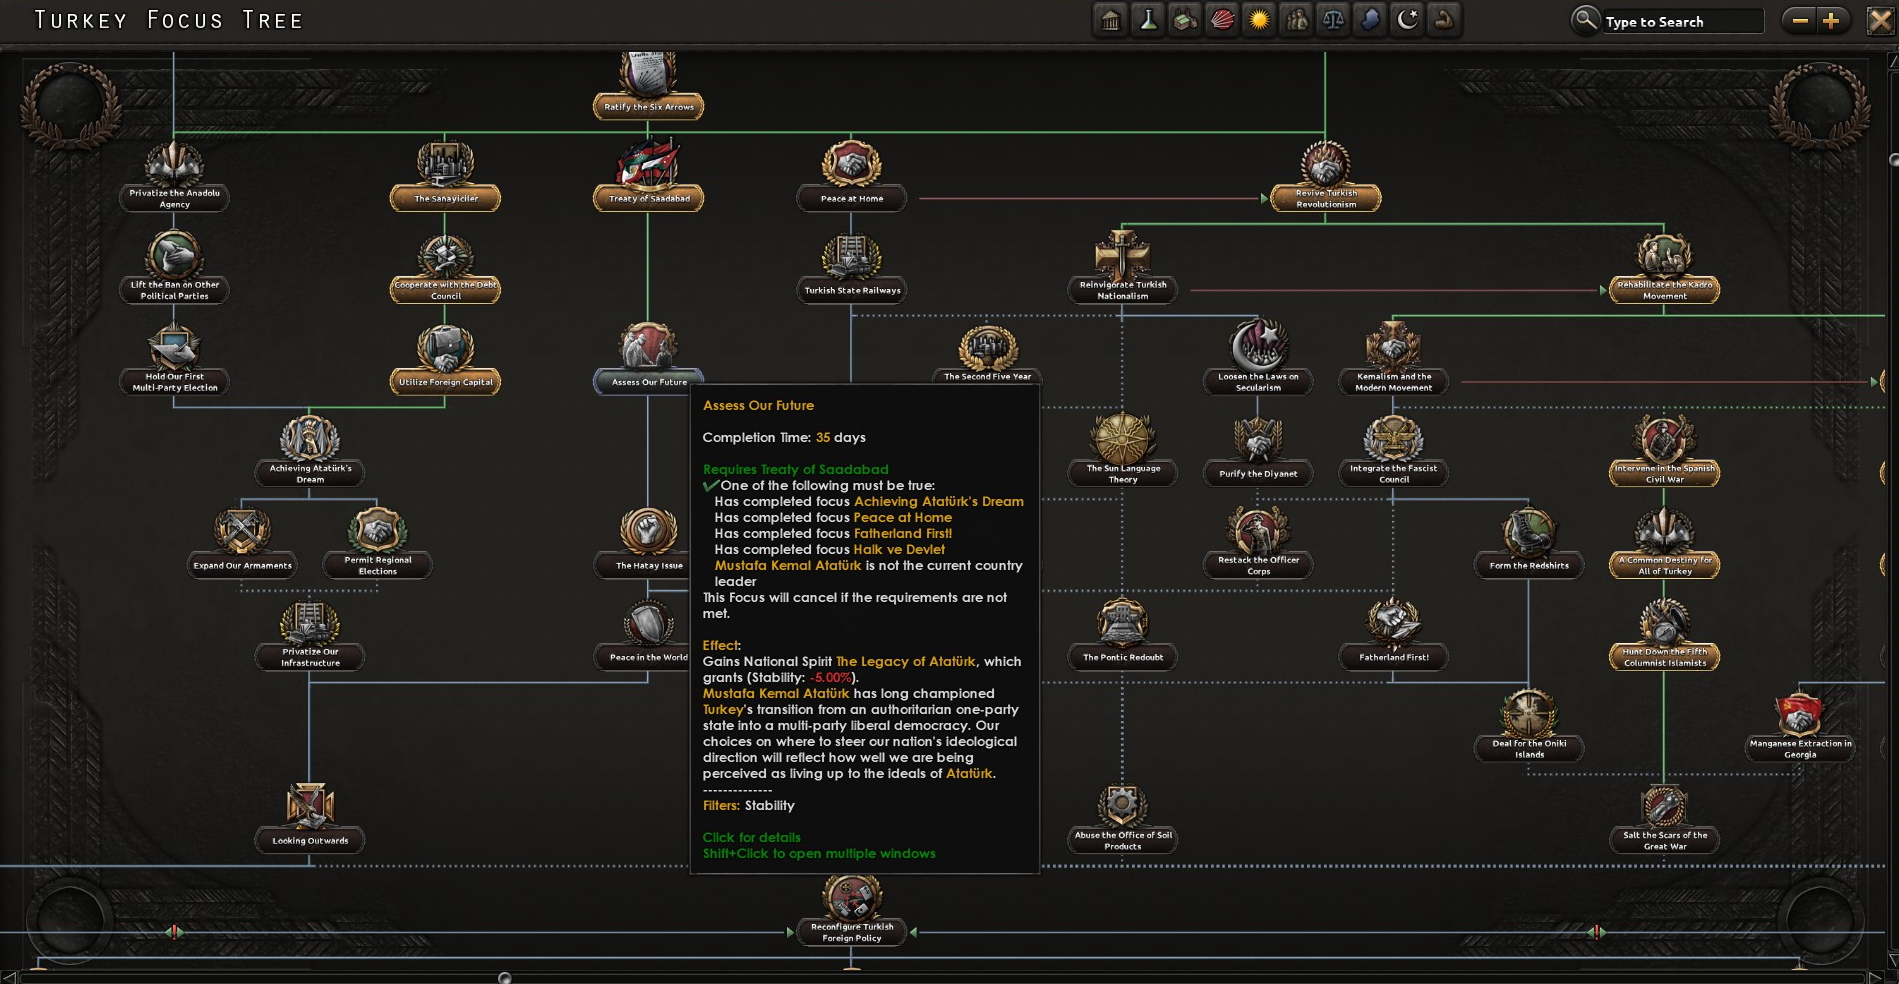Click the crescent moon and star filter icon

1407,20
